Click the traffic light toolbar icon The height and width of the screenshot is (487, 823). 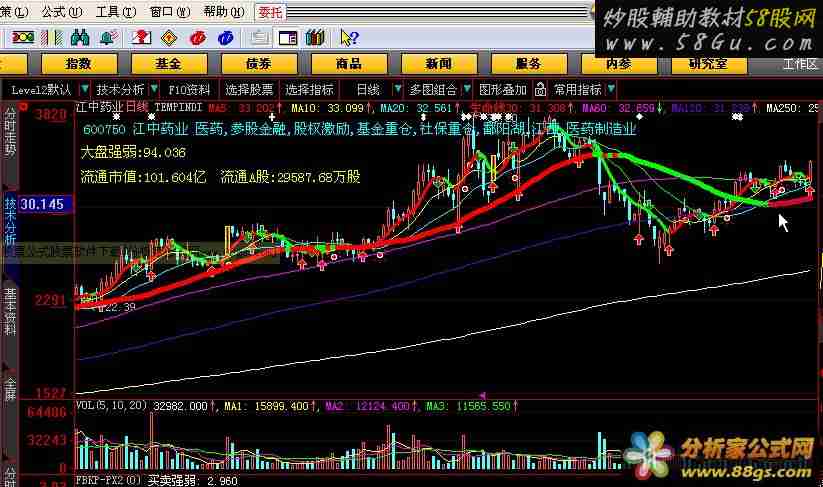[x=23, y=38]
